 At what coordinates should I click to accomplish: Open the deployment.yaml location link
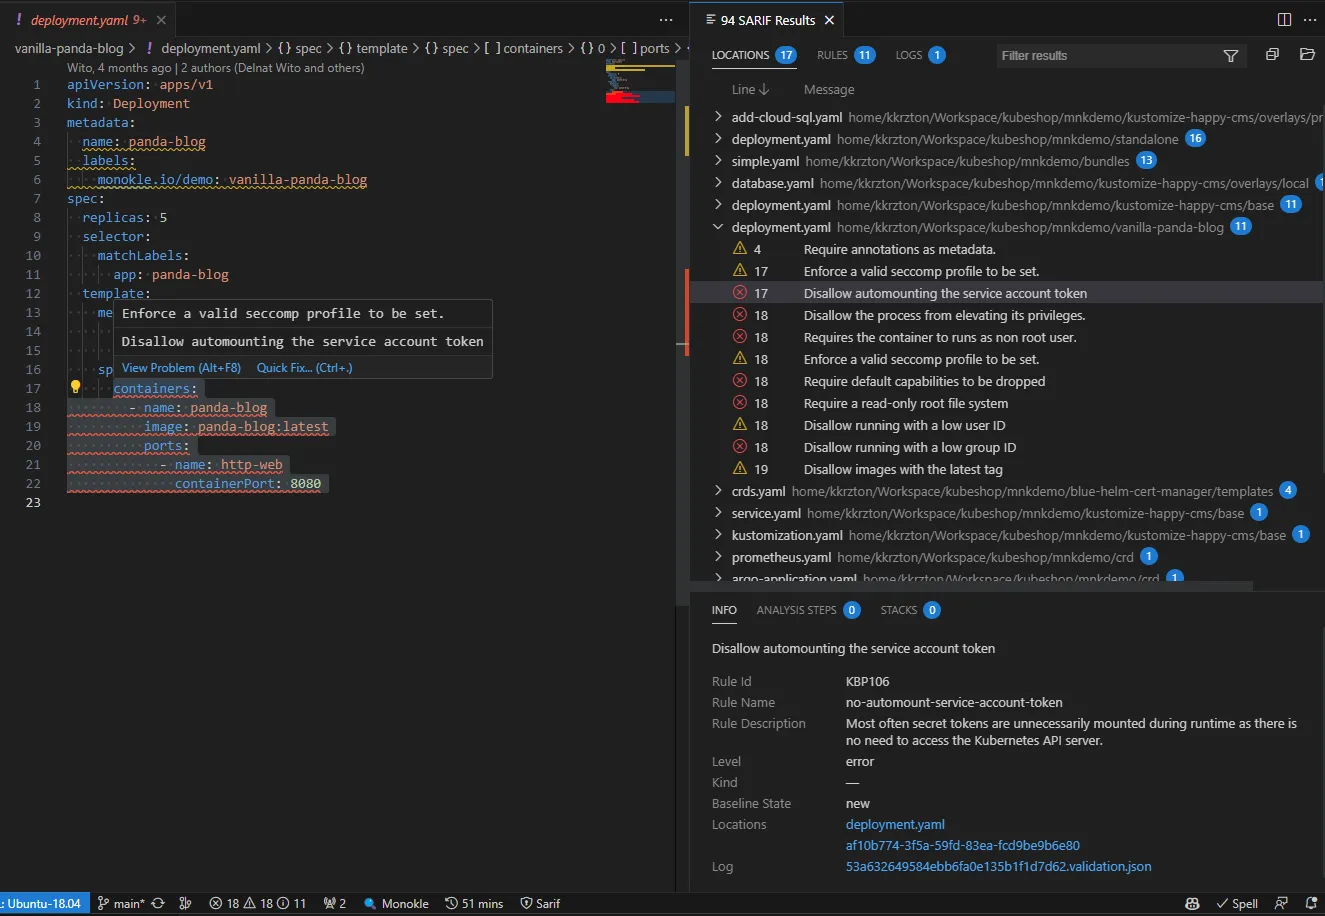[895, 825]
